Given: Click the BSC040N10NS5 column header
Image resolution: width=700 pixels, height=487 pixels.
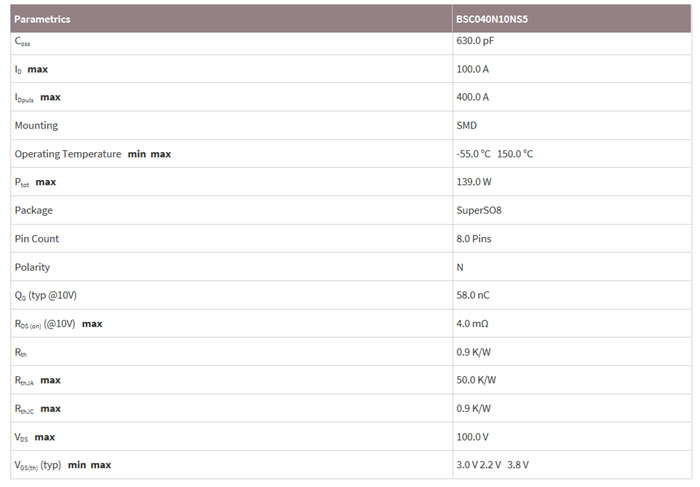Looking at the screenshot, I should [491, 19].
